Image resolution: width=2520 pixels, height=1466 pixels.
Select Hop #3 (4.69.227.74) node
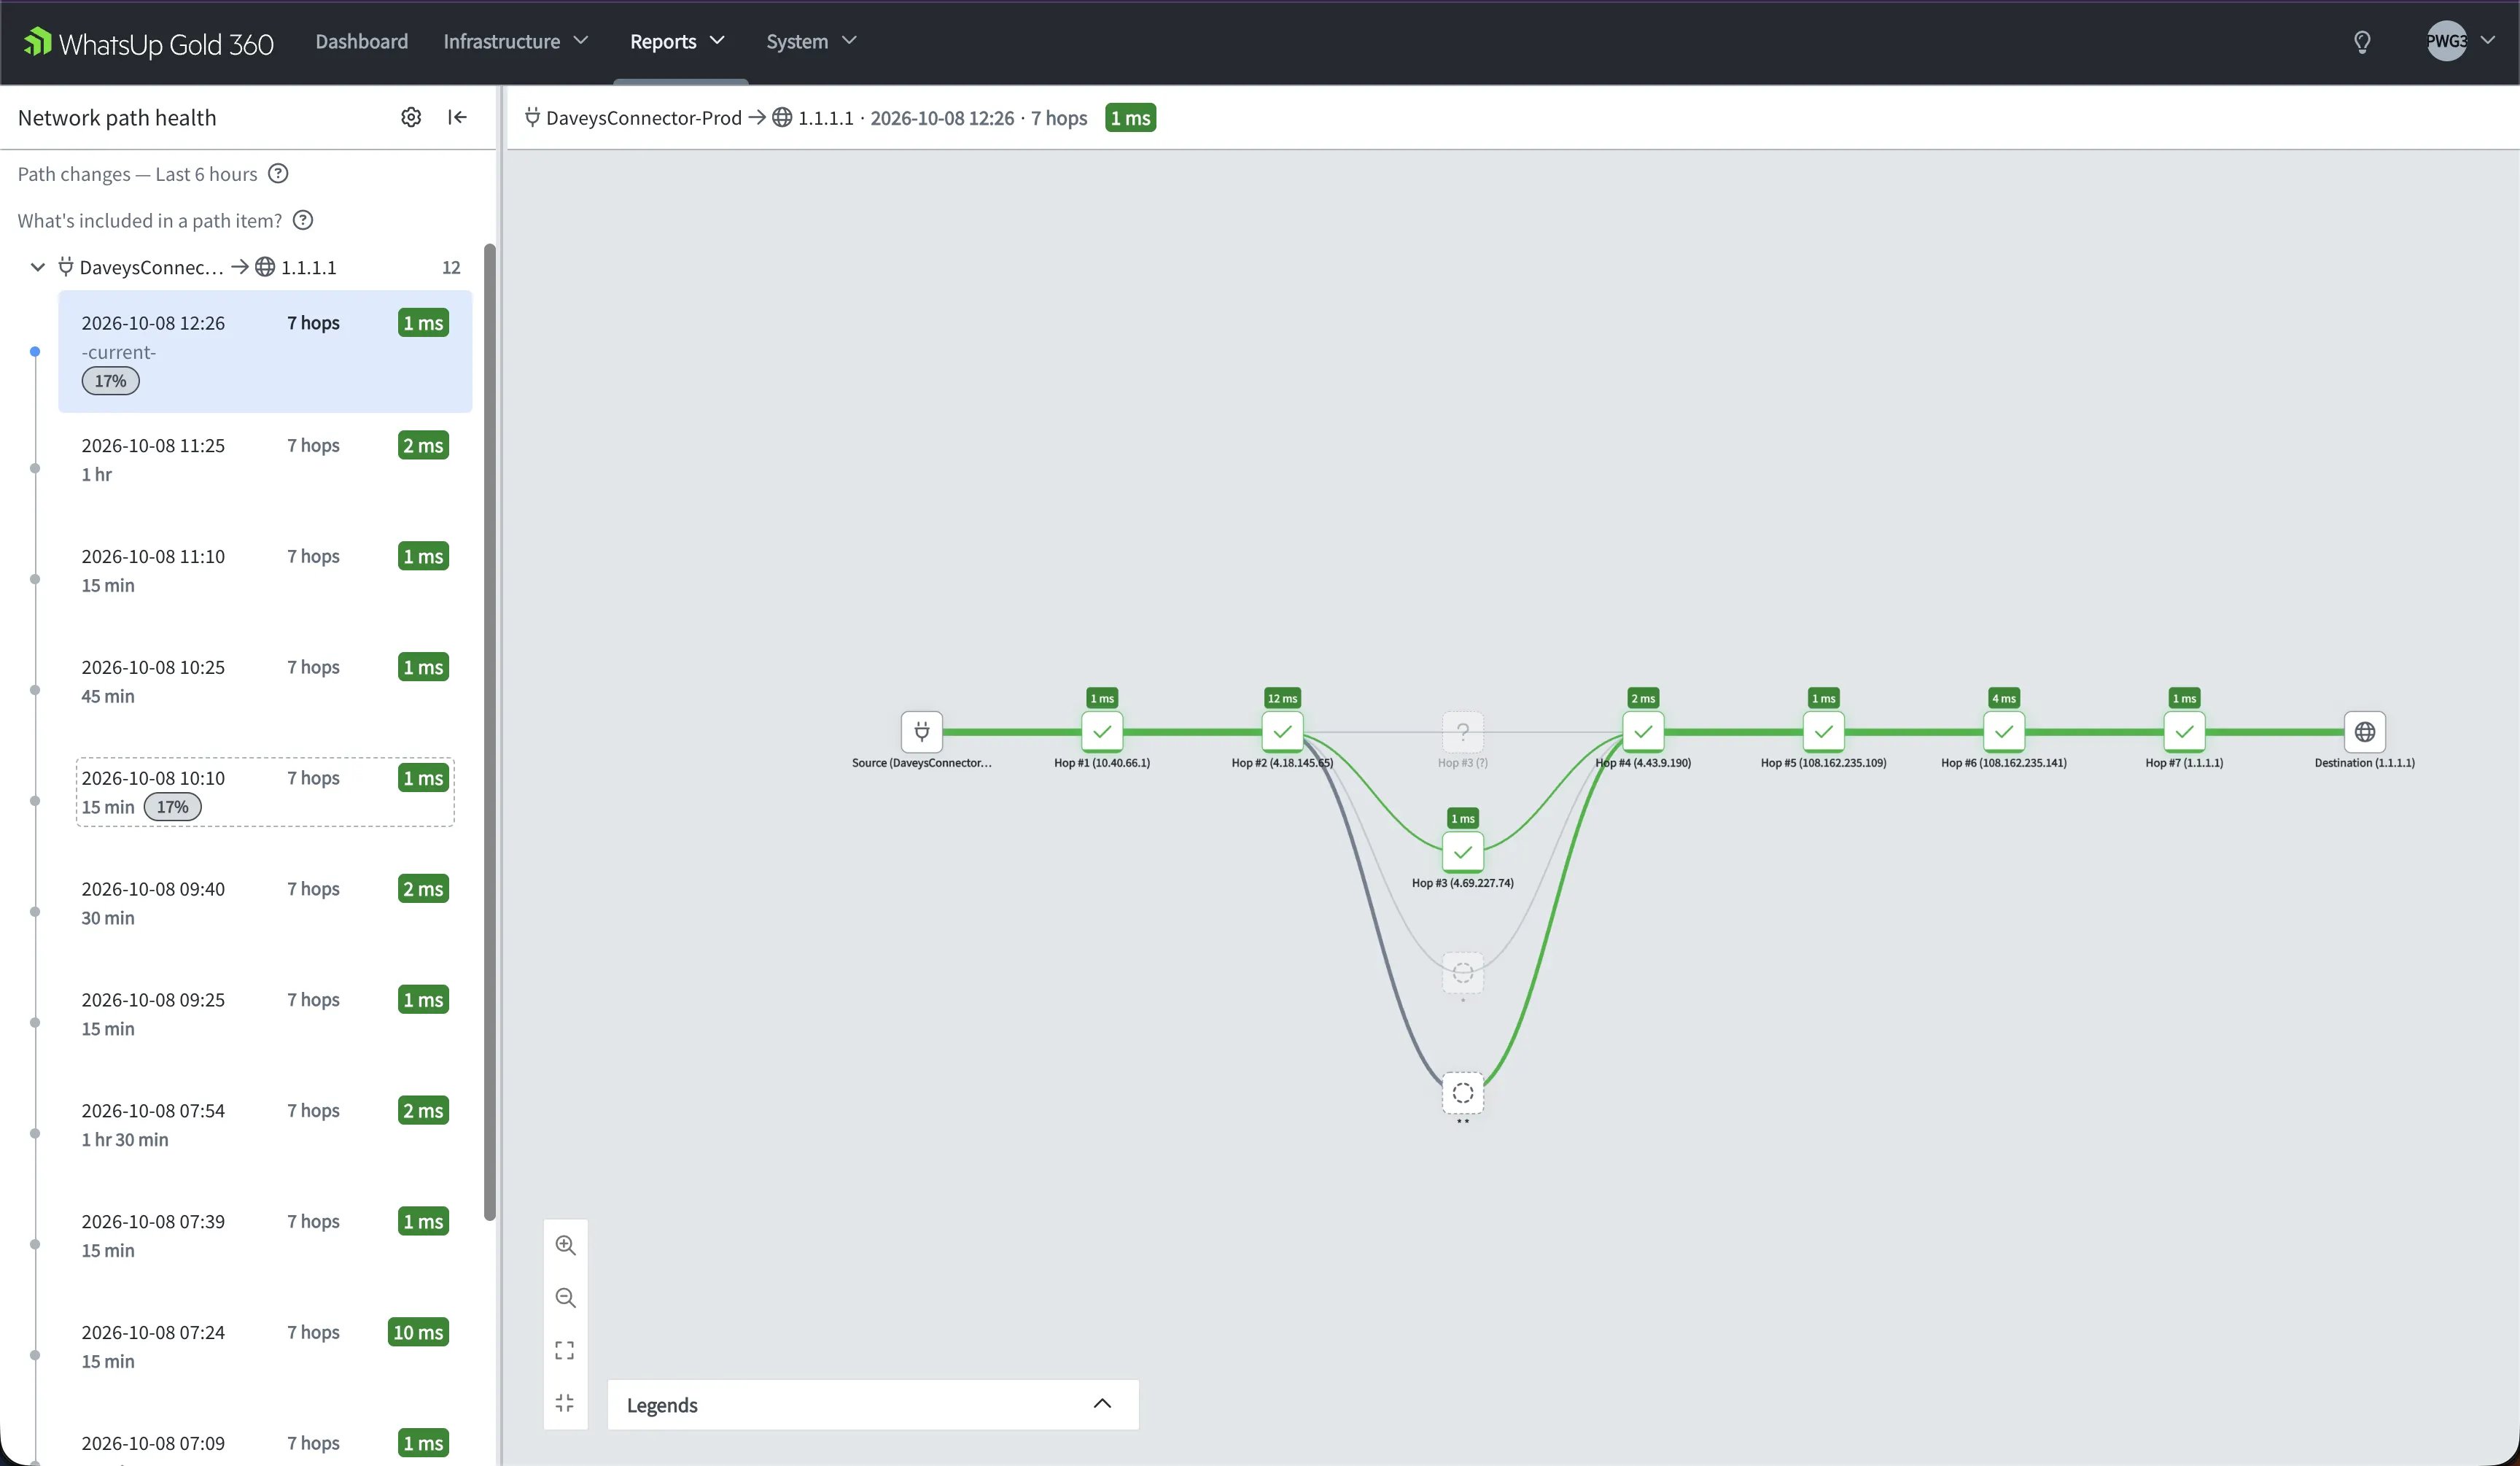(x=1463, y=852)
